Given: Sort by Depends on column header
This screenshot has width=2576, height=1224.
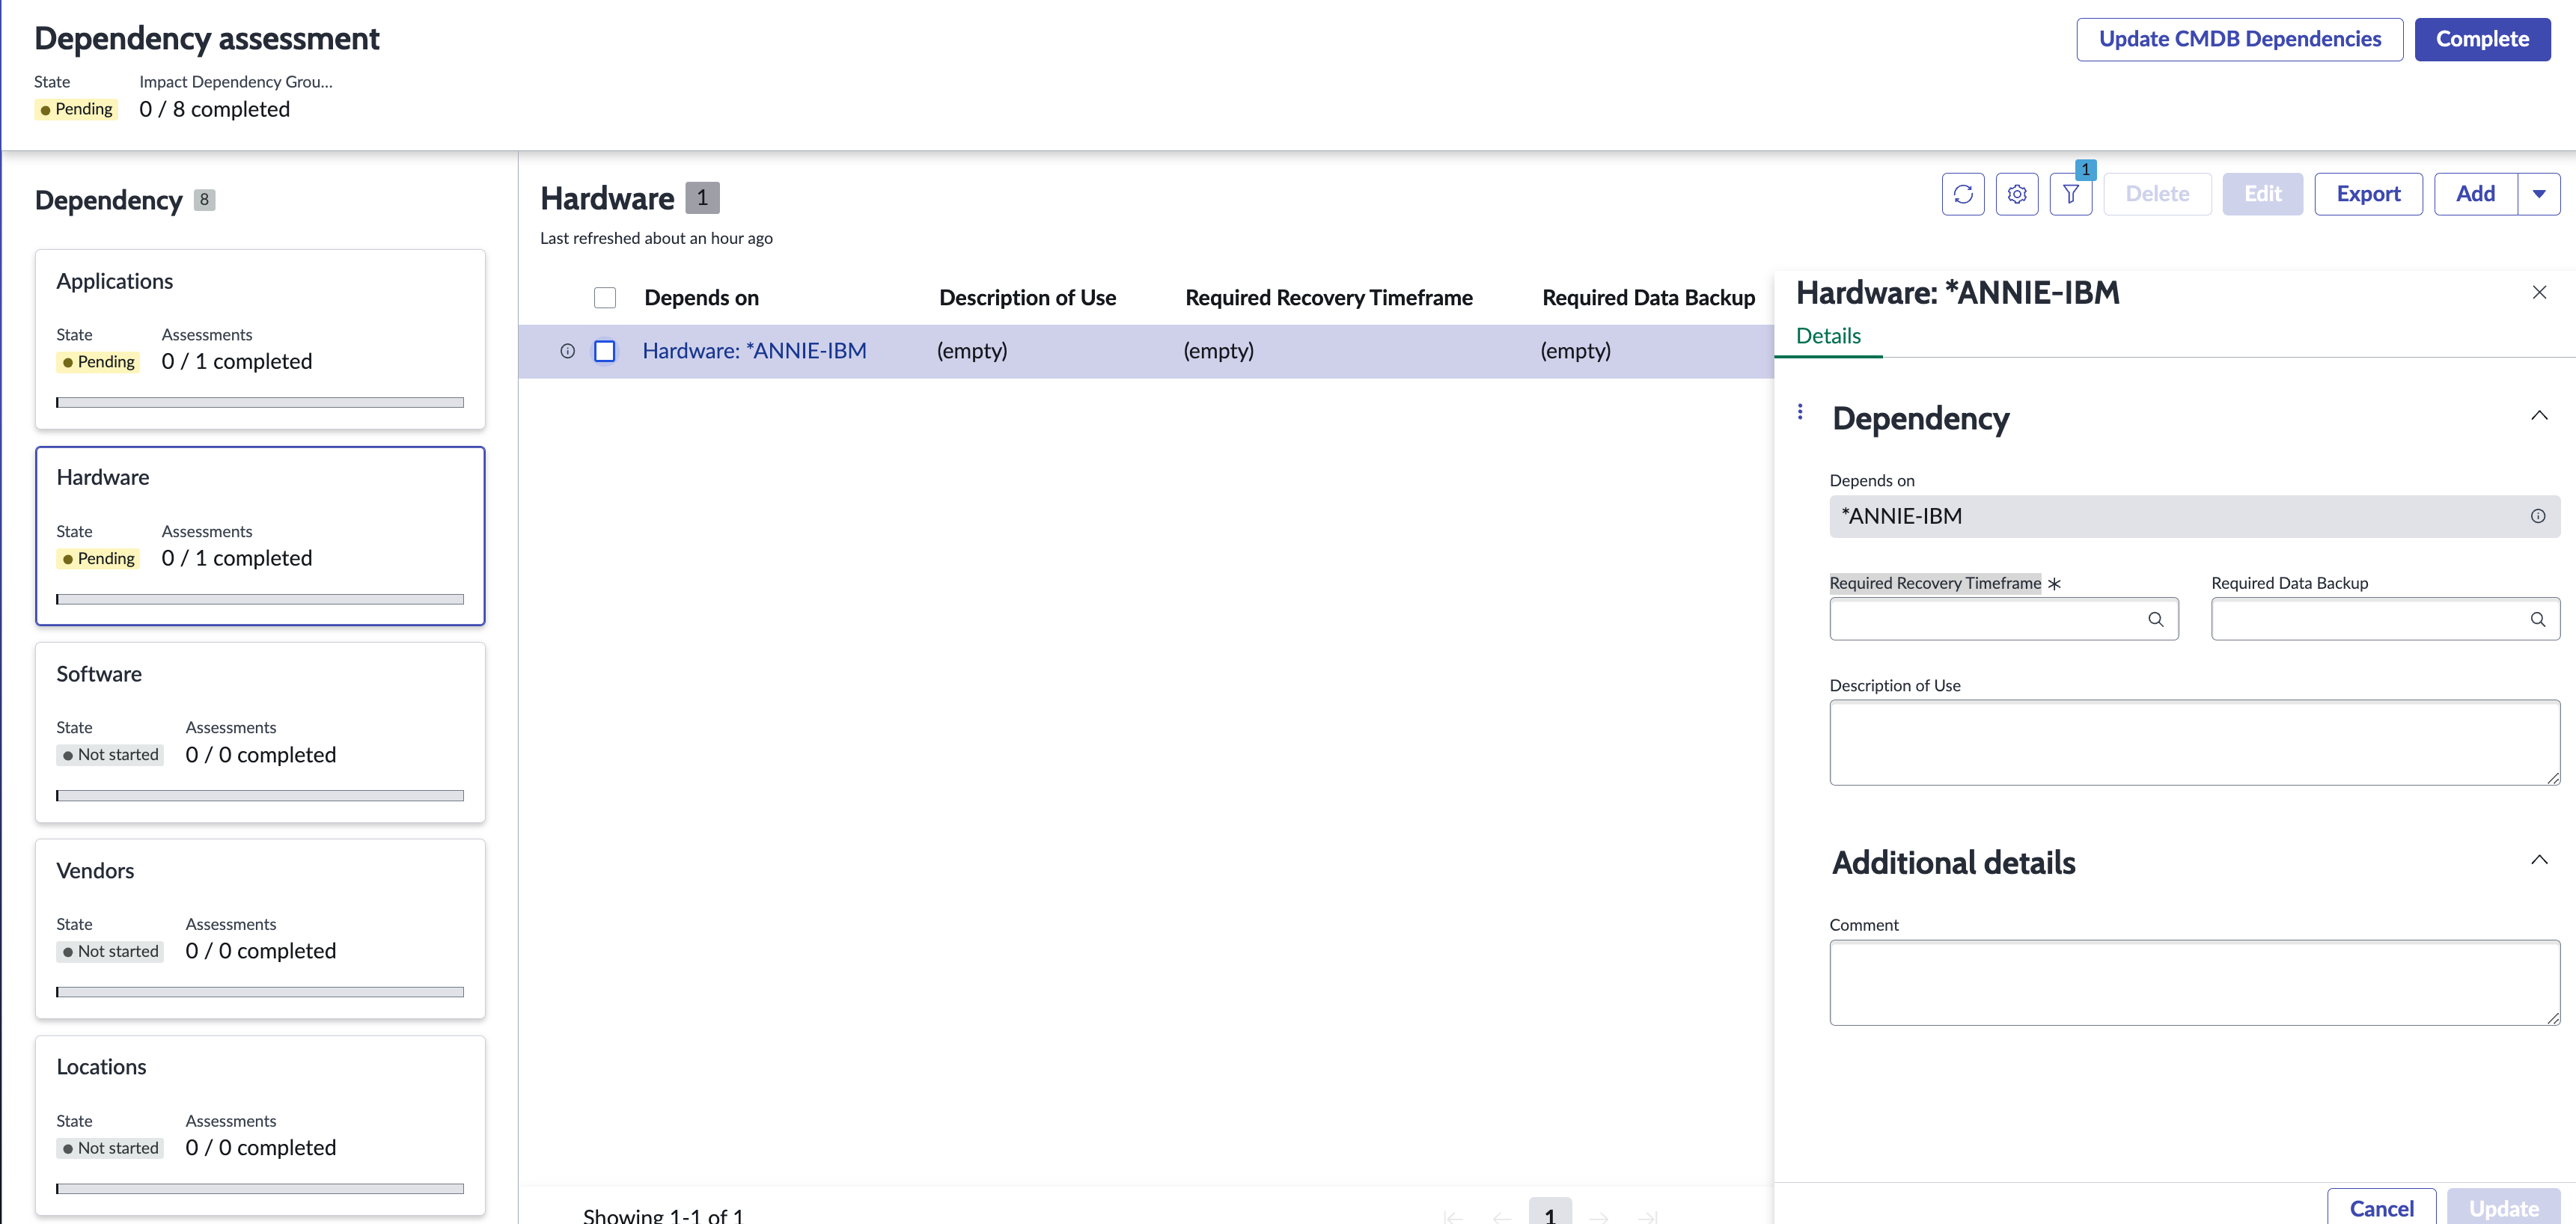Looking at the screenshot, I should point(701,298).
